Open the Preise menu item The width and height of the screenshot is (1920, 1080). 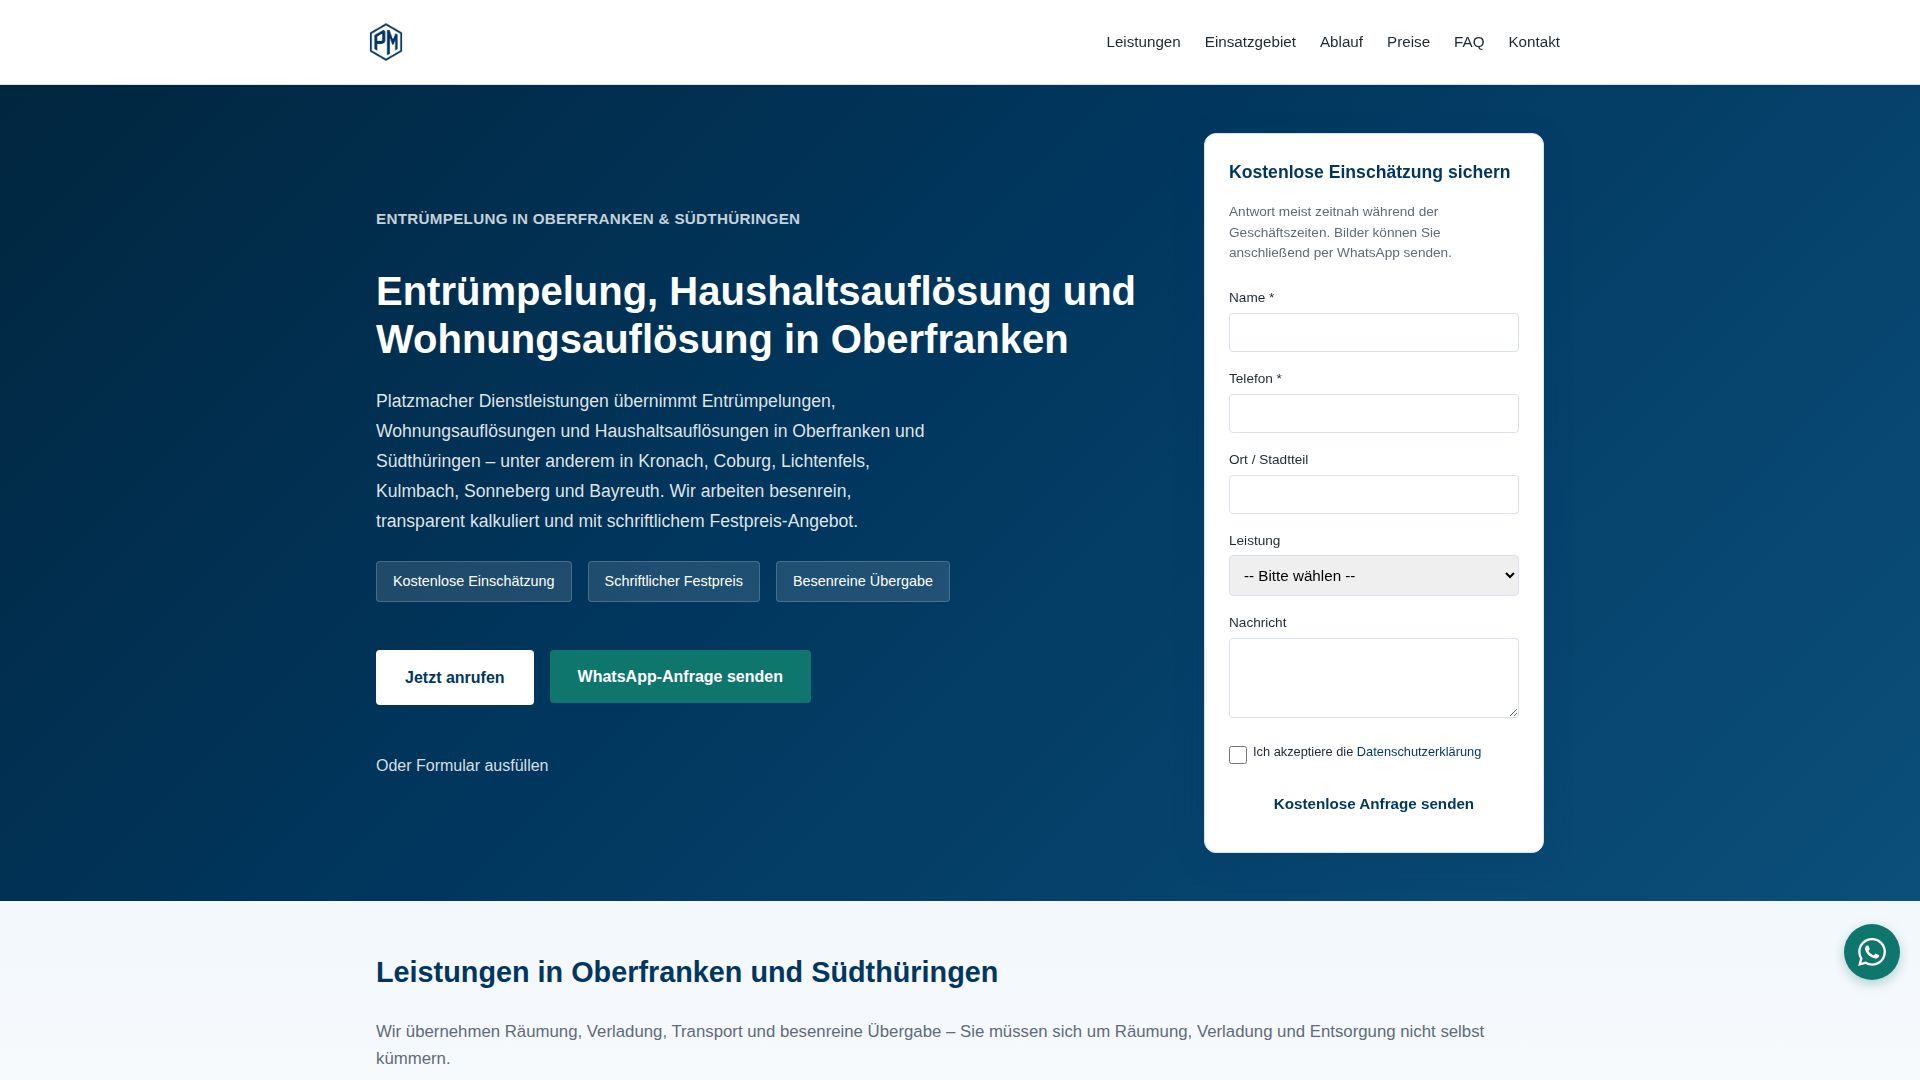pos(1408,42)
